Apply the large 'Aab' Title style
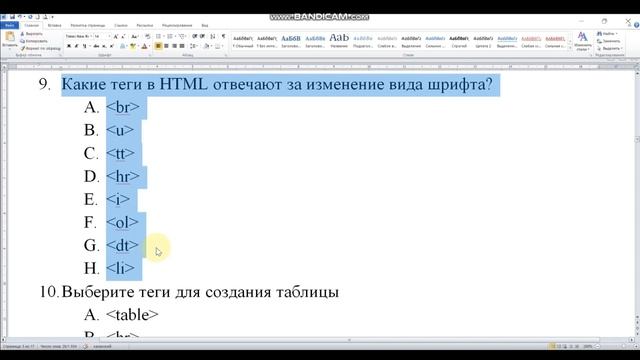Screen dimensions: 640x360 click(339, 41)
